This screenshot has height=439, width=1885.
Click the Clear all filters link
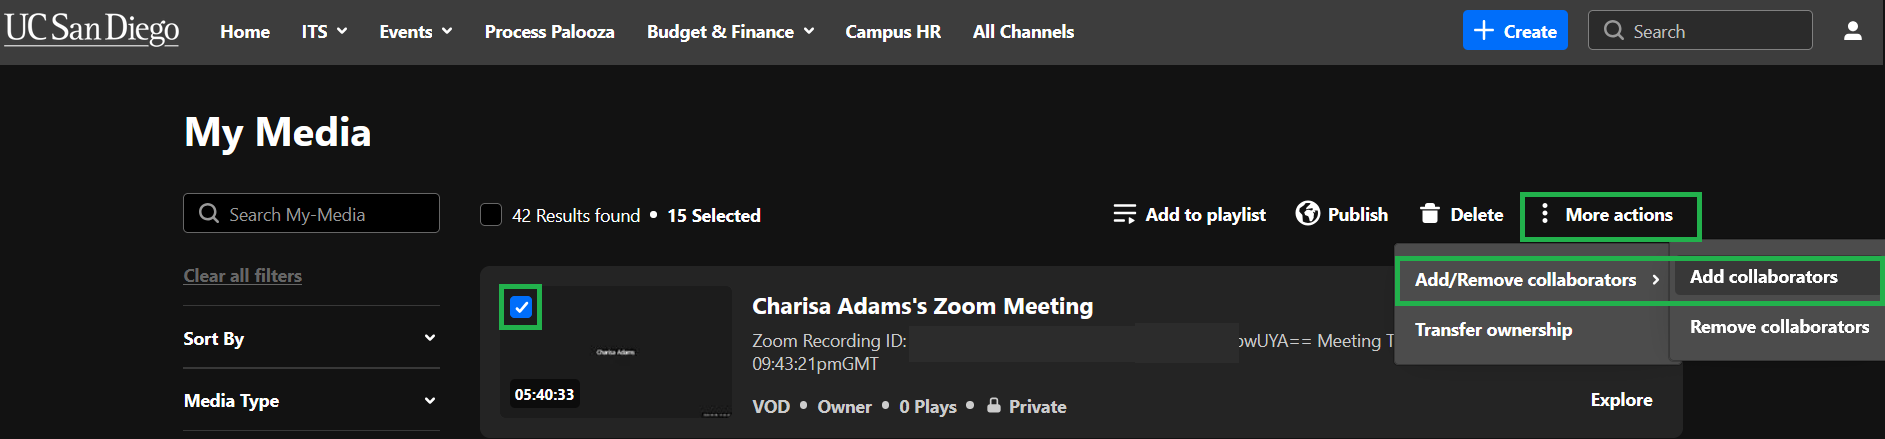coord(242,276)
